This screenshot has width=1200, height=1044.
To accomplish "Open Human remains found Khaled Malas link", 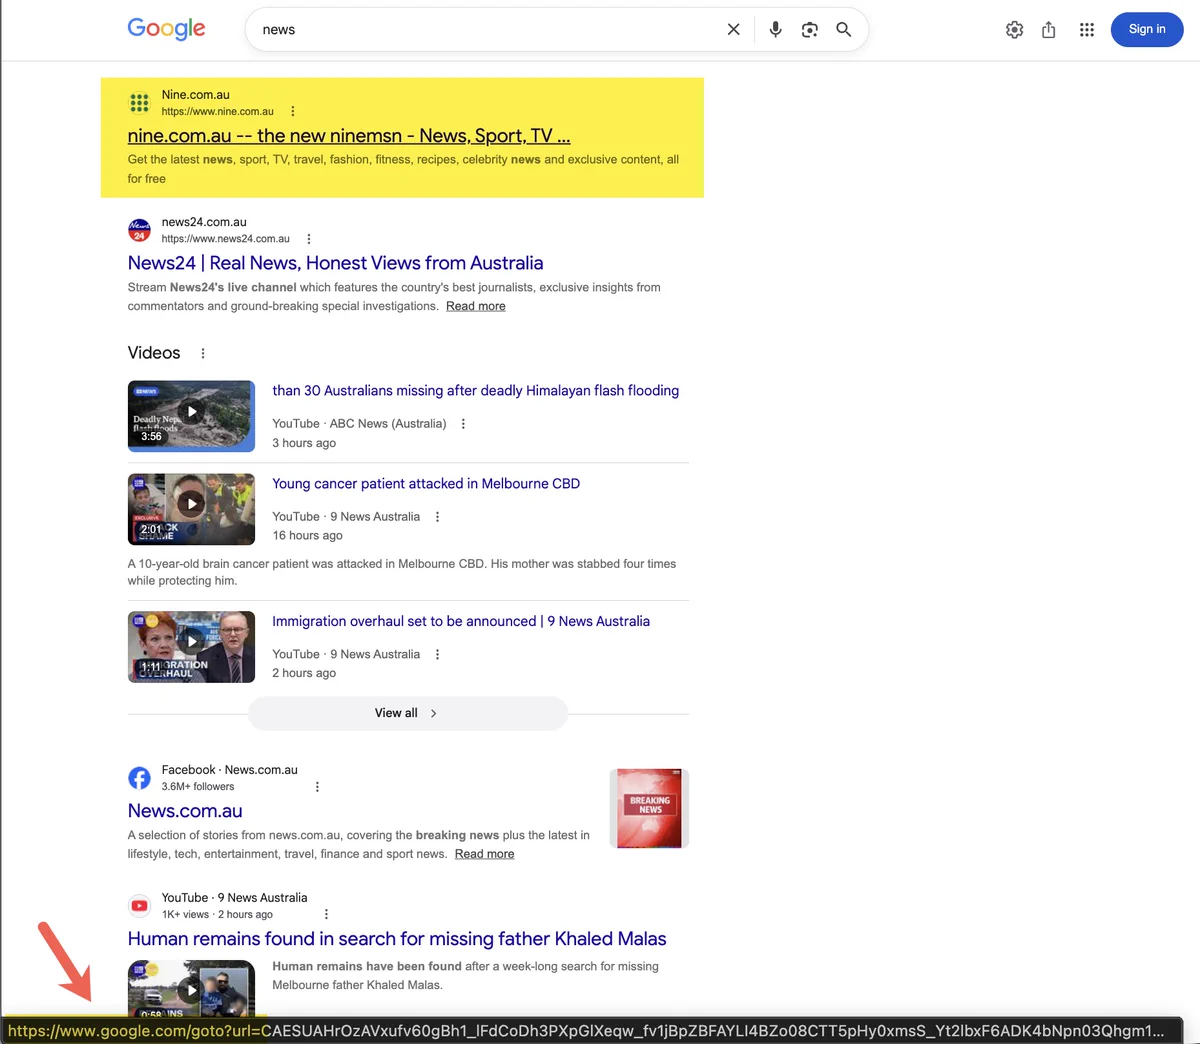I will point(397,939).
